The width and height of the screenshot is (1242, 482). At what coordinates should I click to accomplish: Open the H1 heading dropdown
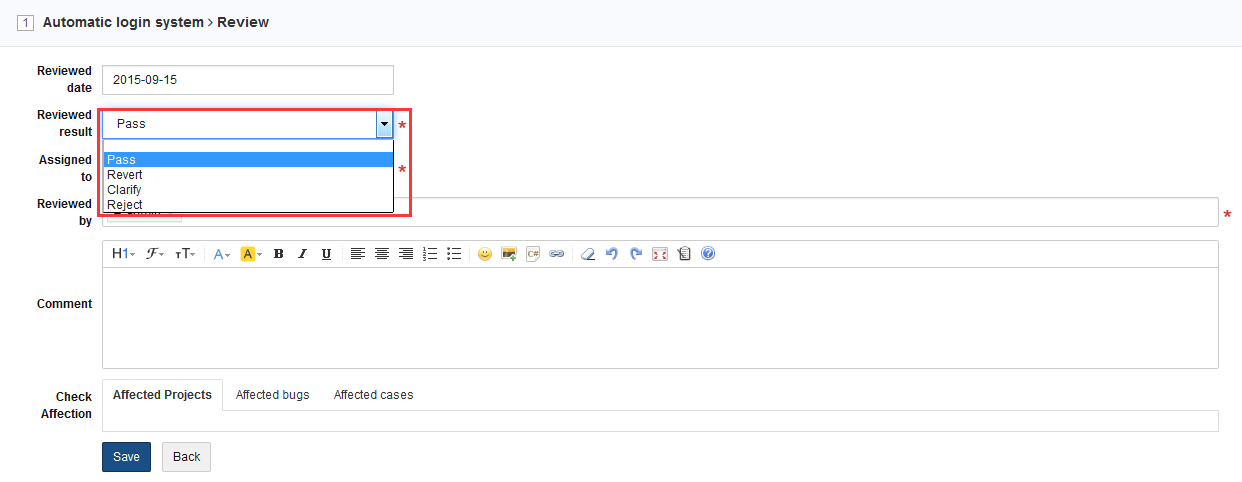tap(123, 254)
